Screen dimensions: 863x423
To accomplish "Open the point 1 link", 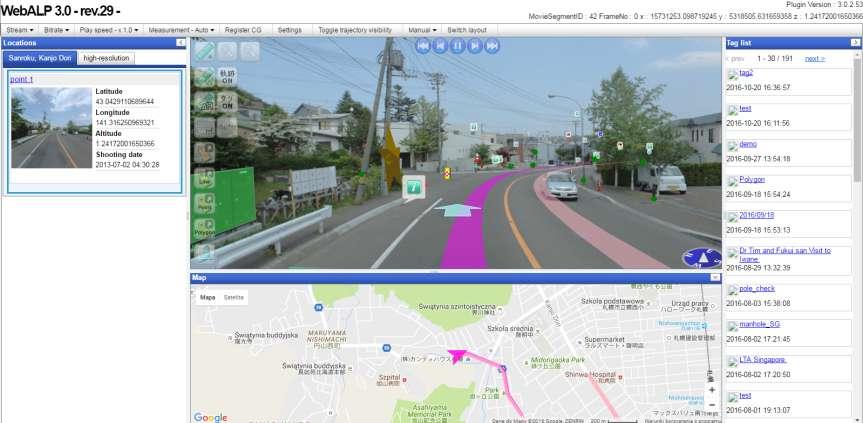I will pos(21,79).
